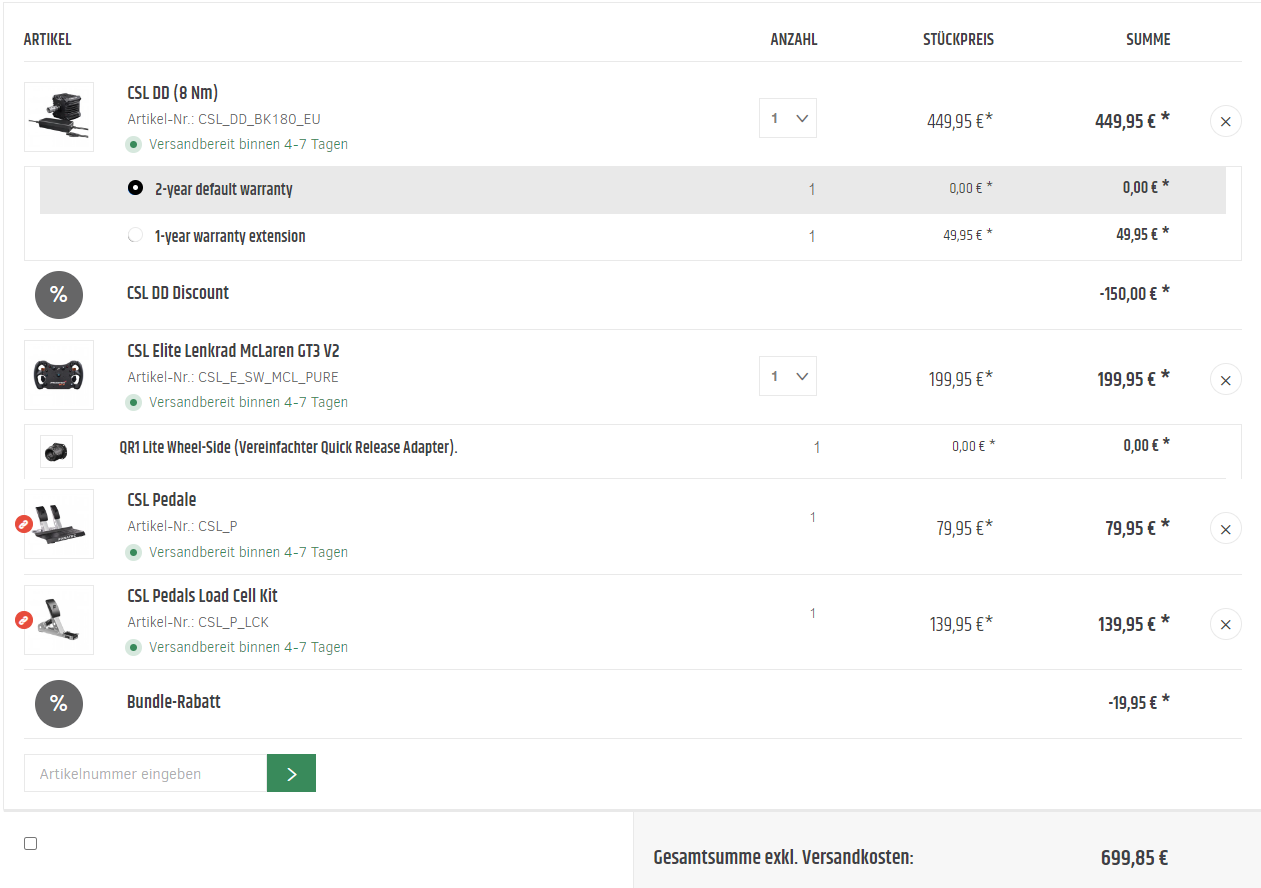The height and width of the screenshot is (888, 1261).
Task: Click red link icon beside Load Cell Kit
Action: [24, 620]
